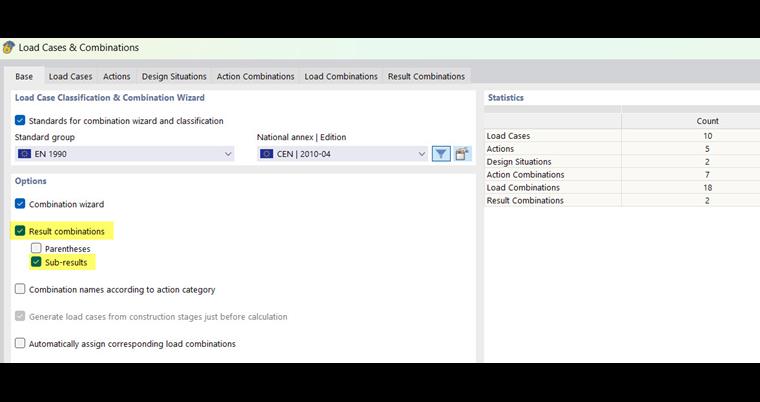Select the Design Situations statistics row
This screenshot has width=760, height=402.
coord(622,161)
